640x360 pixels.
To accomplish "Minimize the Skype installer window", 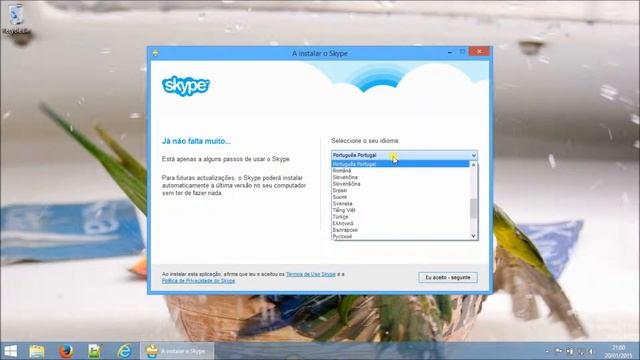I will pyautogui.click(x=450, y=52).
